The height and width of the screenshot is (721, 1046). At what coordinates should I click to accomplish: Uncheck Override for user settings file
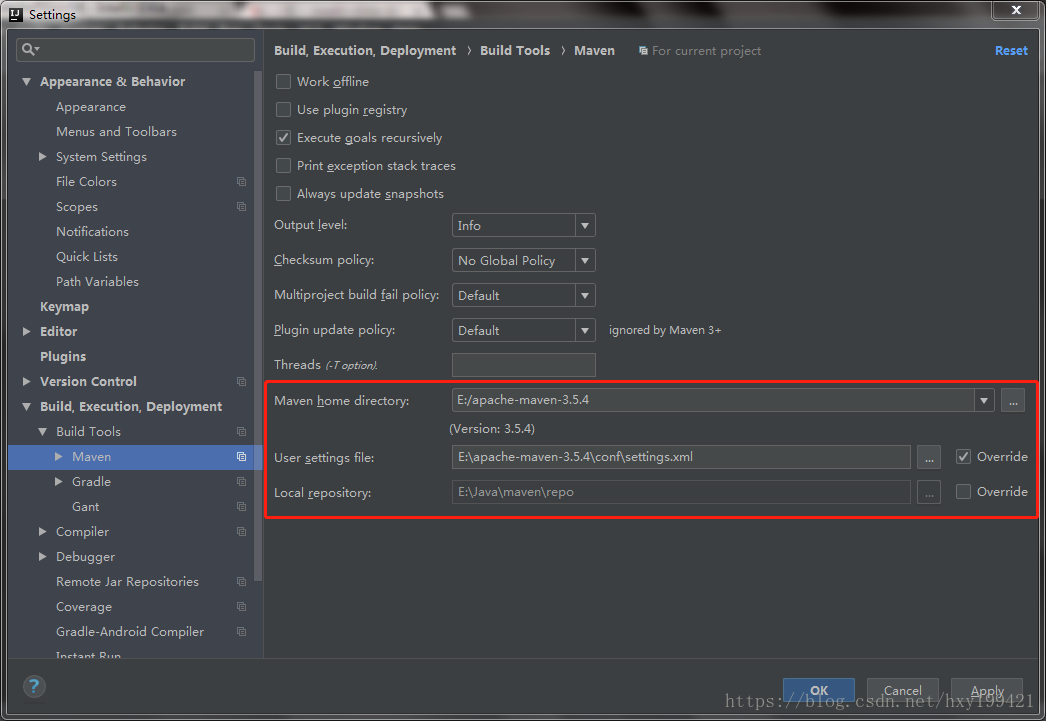coord(963,457)
